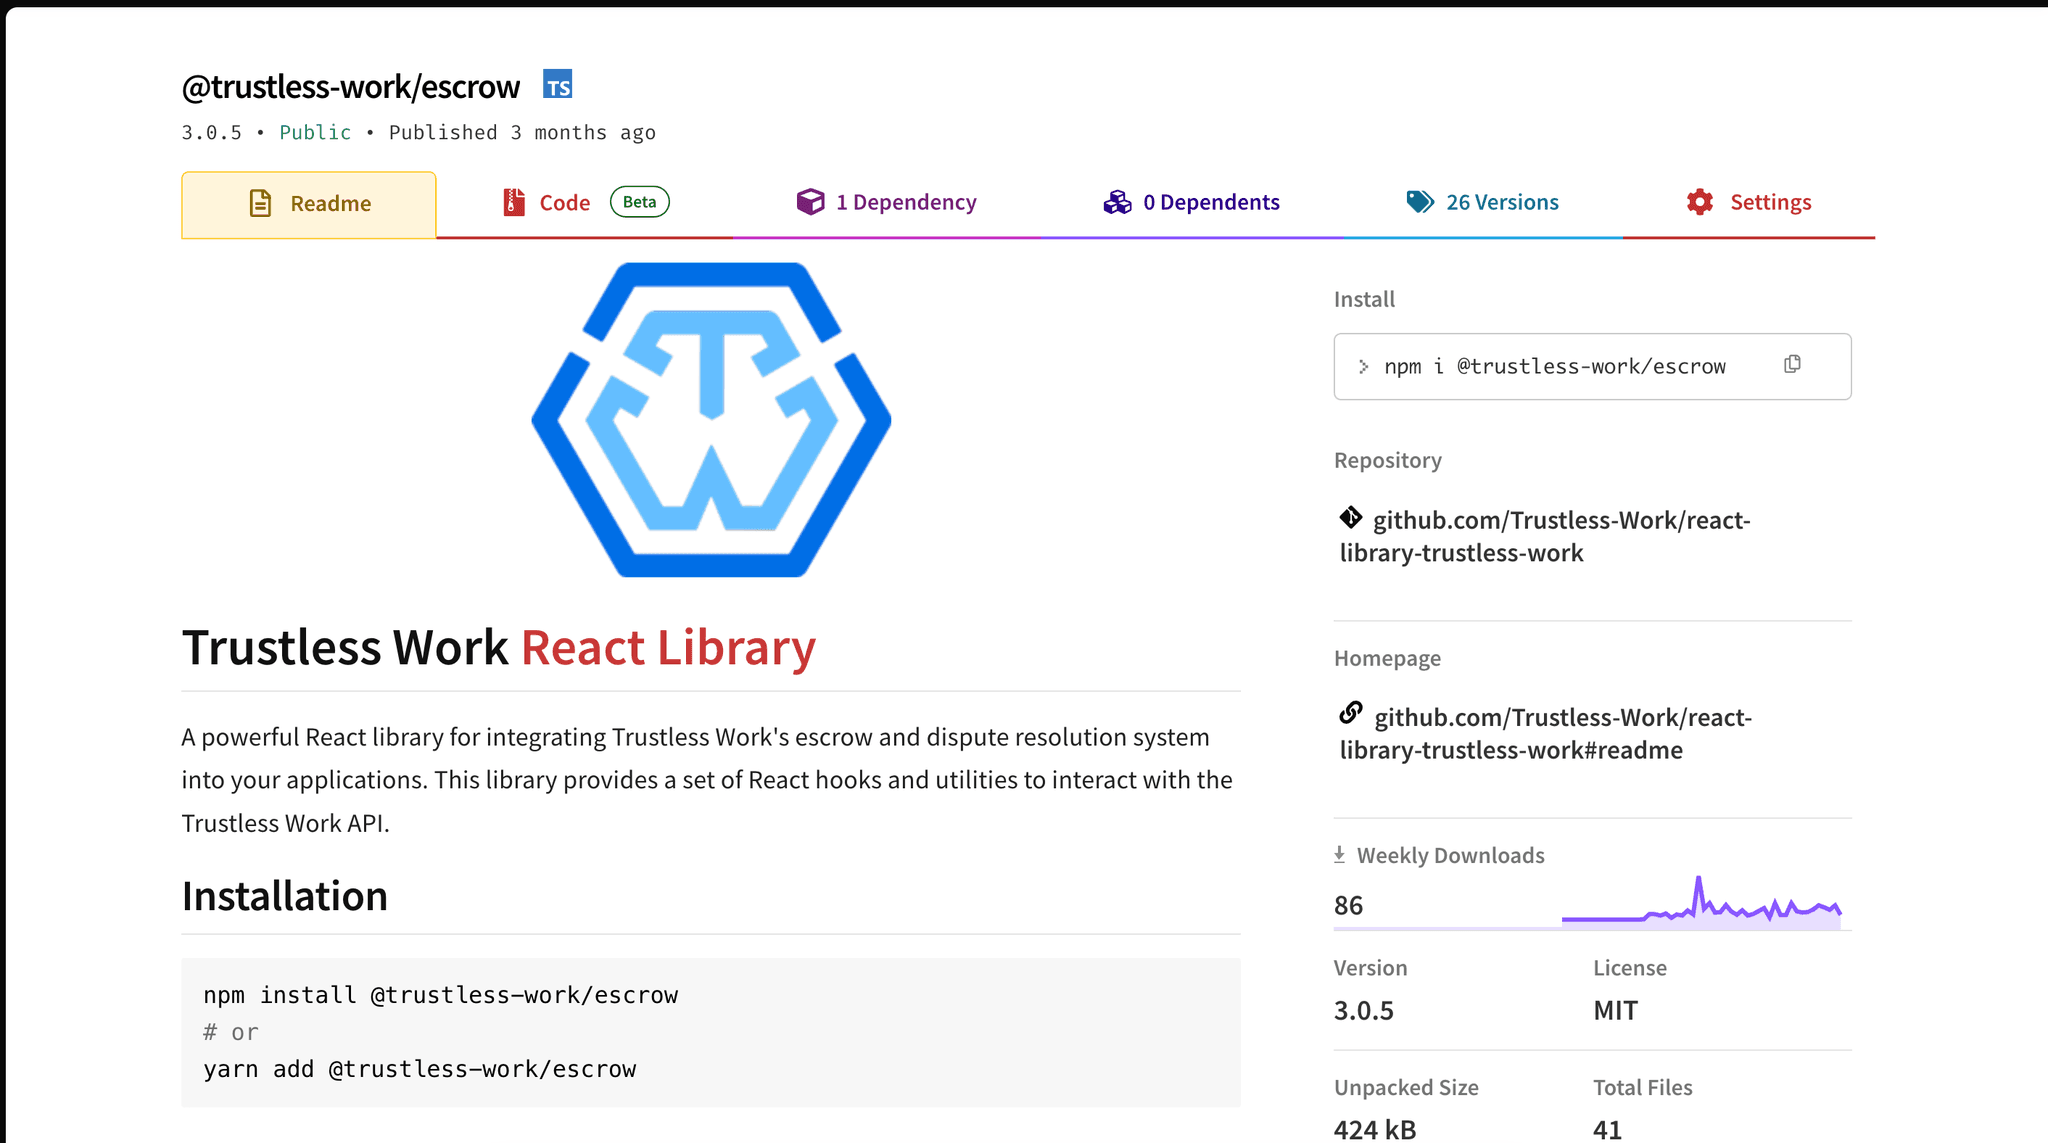This screenshot has height=1143, width=2048.
Task: Click the Weekly Downloads download icon
Action: click(1340, 855)
